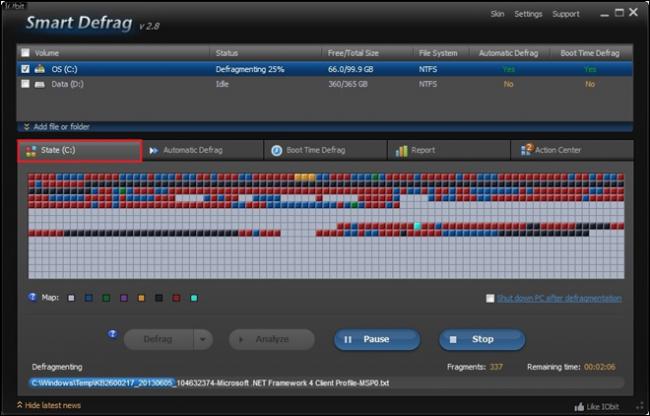Check the Data (D:) volume checkbox
This screenshot has width=650, height=416.
click(x=25, y=84)
